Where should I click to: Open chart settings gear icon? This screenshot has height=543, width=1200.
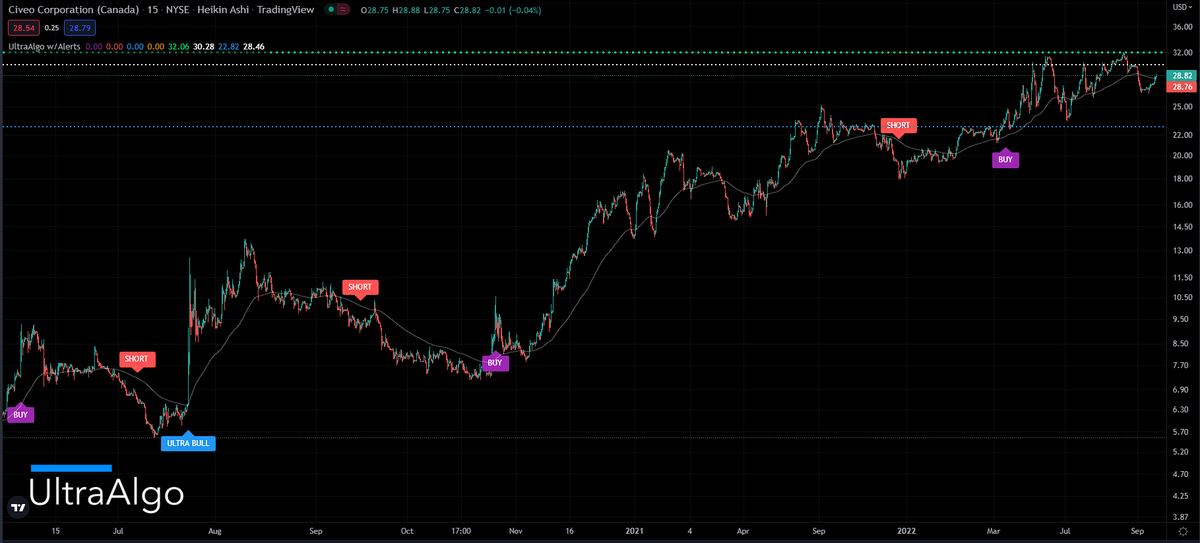tap(1181, 530)
